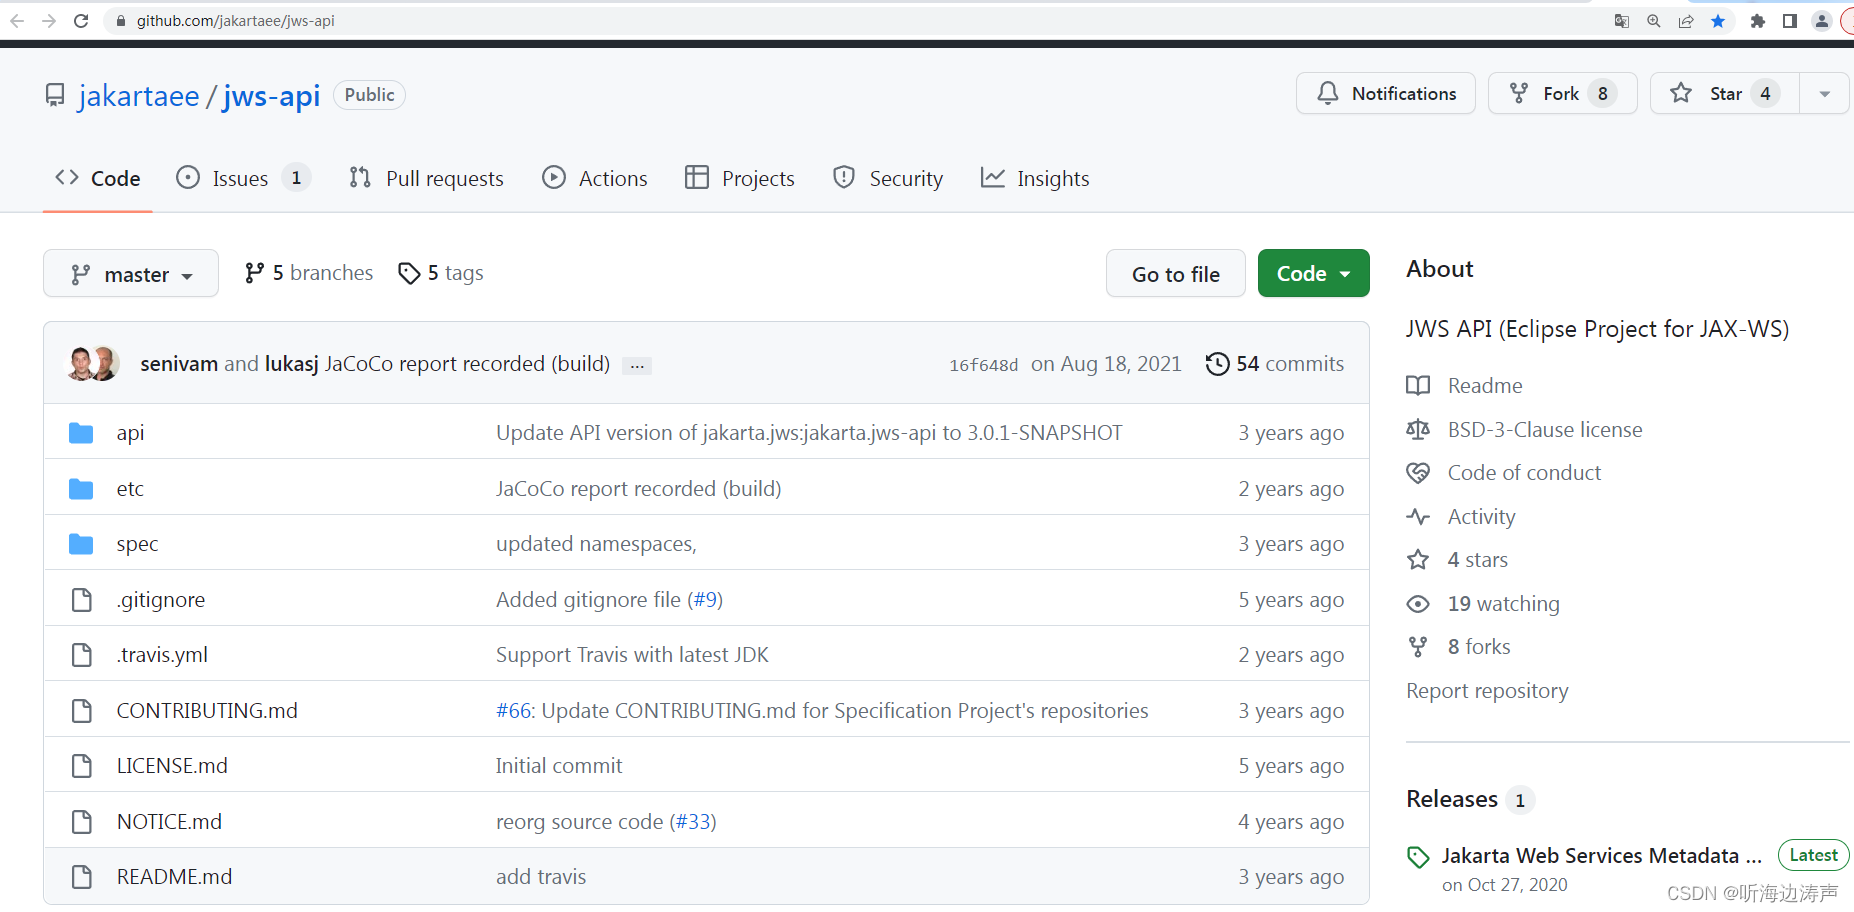Open the green Code download dropdown

1313,273
